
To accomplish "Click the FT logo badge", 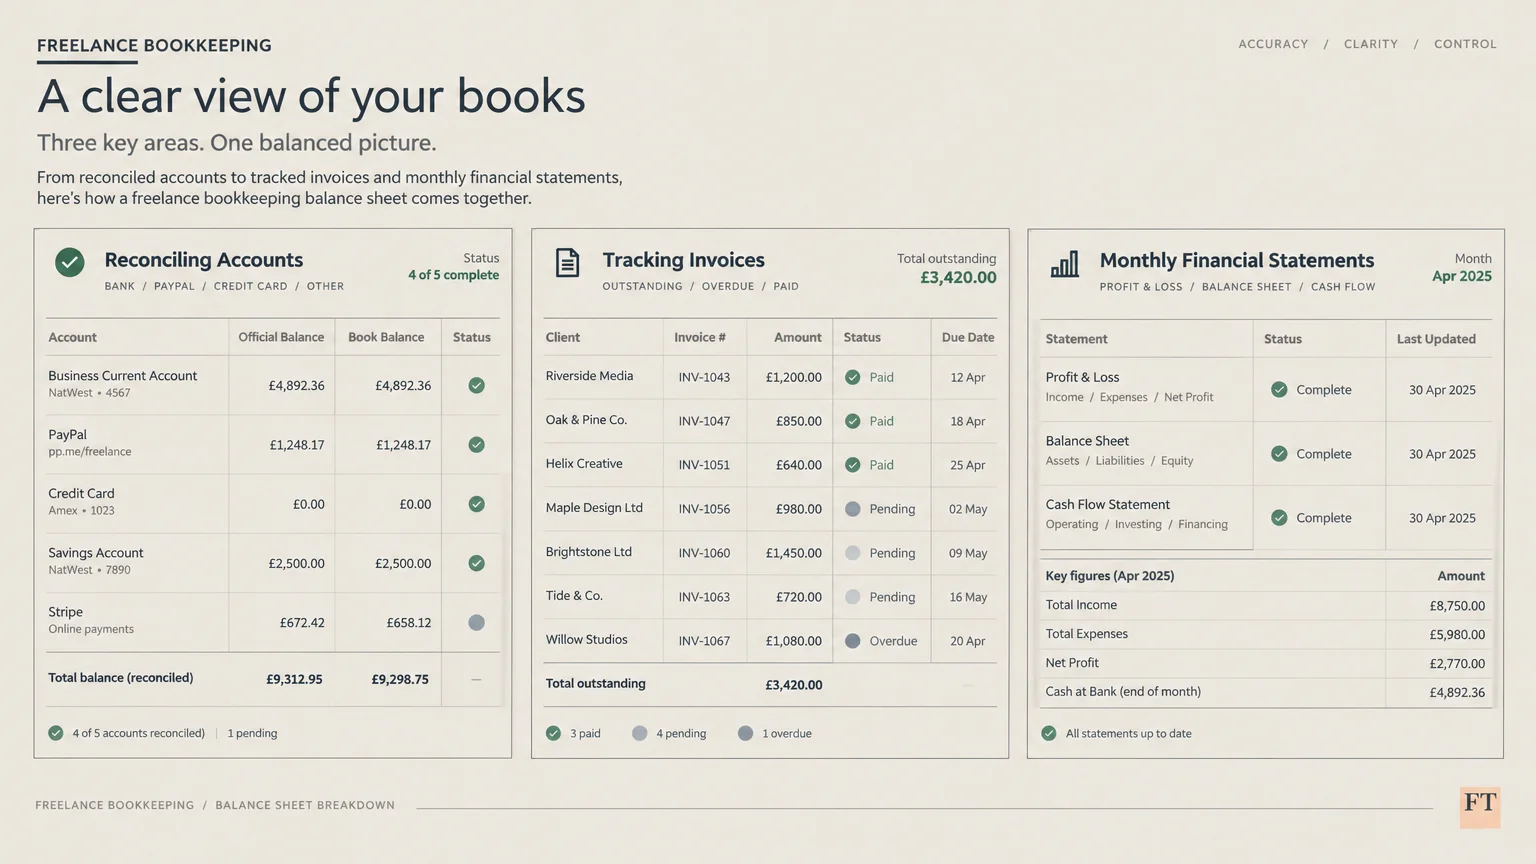I will (x=1480, y=806).
